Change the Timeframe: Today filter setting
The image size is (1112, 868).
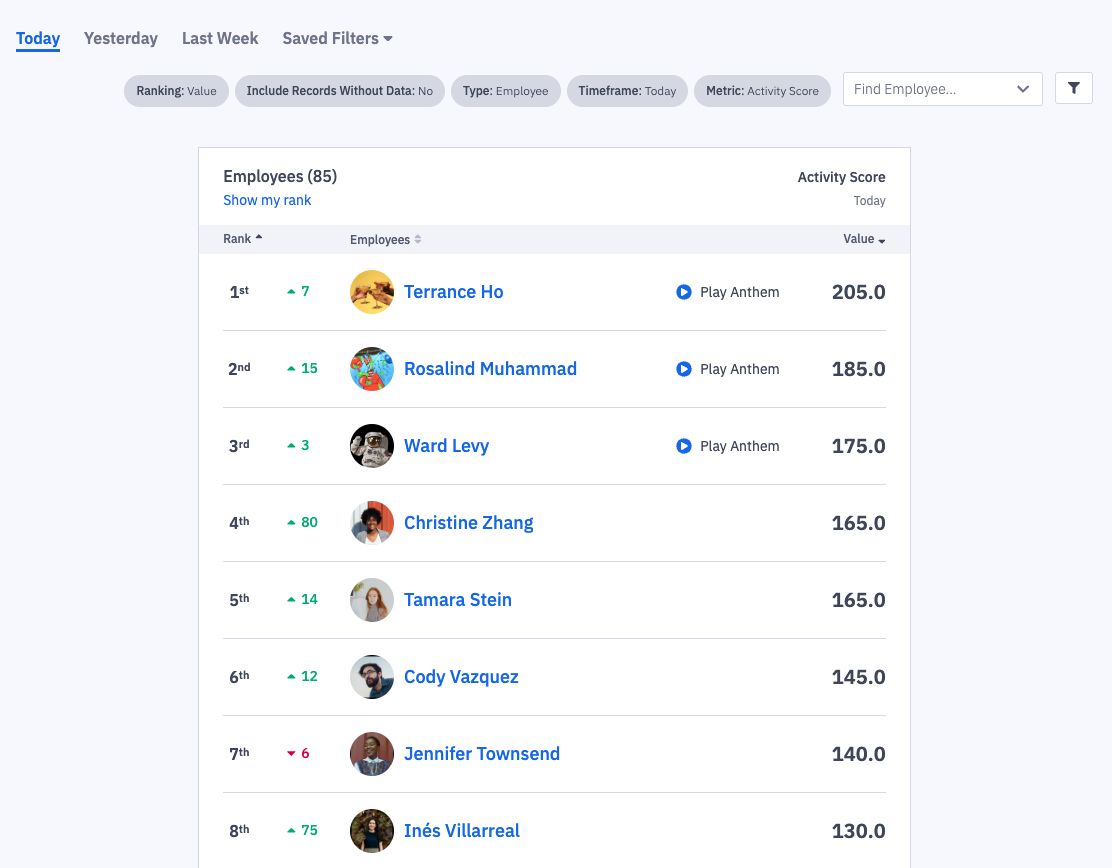pos(627,90)
